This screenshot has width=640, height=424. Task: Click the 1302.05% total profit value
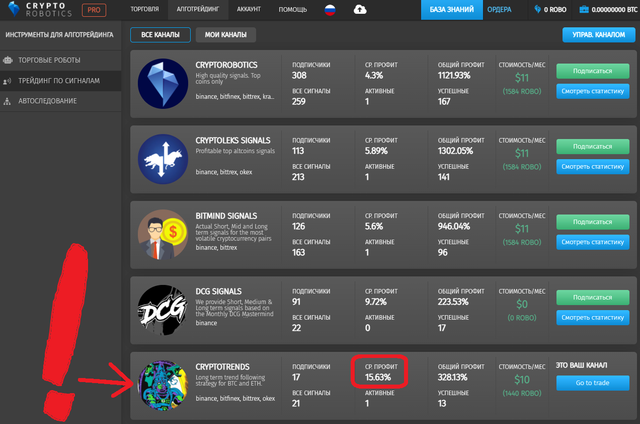[x=455, y=151]
